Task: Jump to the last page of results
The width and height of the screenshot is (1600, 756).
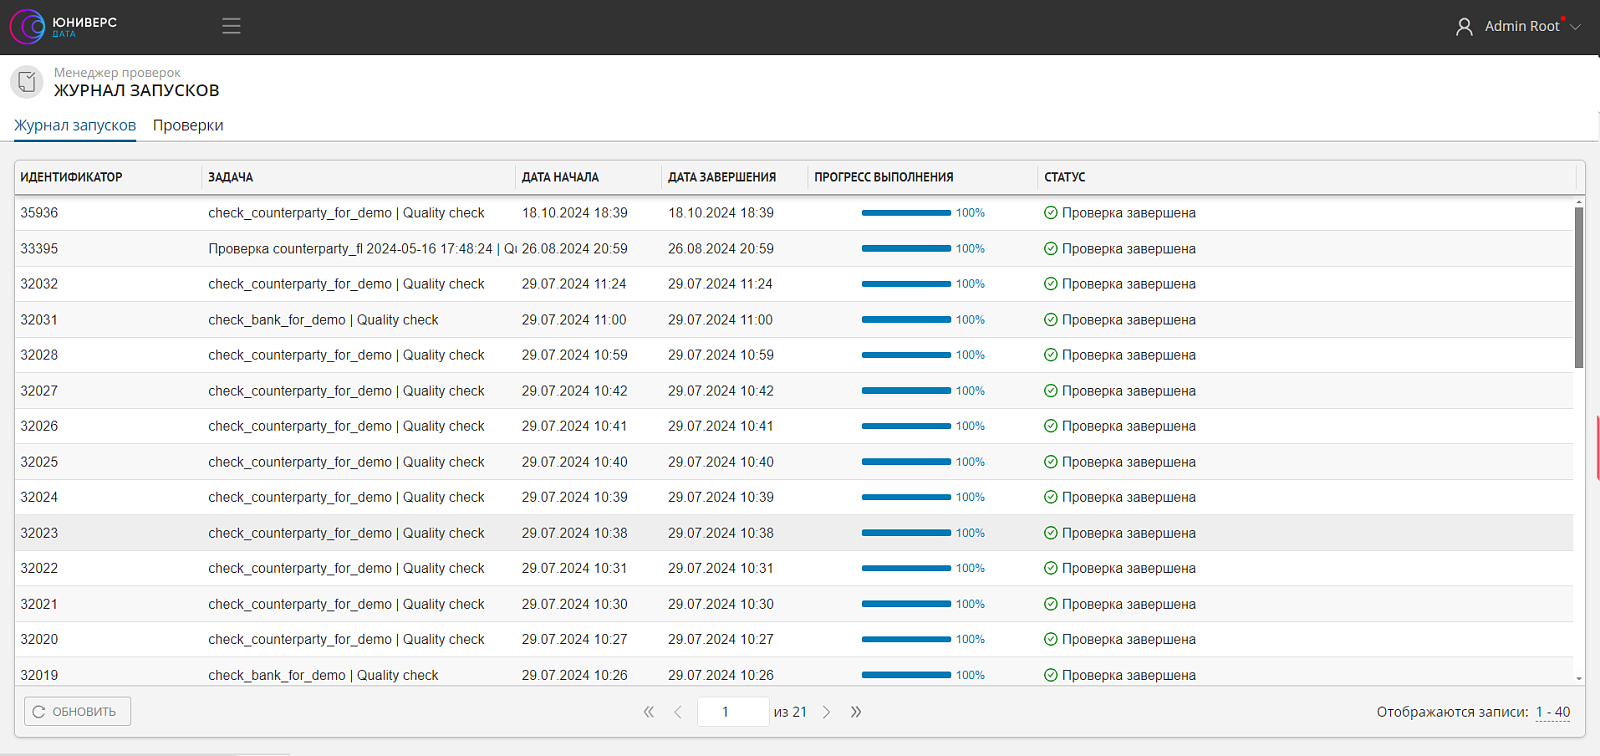Action: coord(856,712)
